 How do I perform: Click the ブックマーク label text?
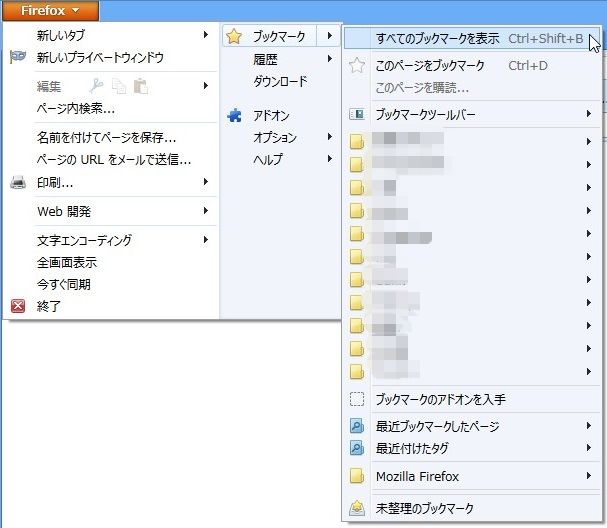coord(279,36)
